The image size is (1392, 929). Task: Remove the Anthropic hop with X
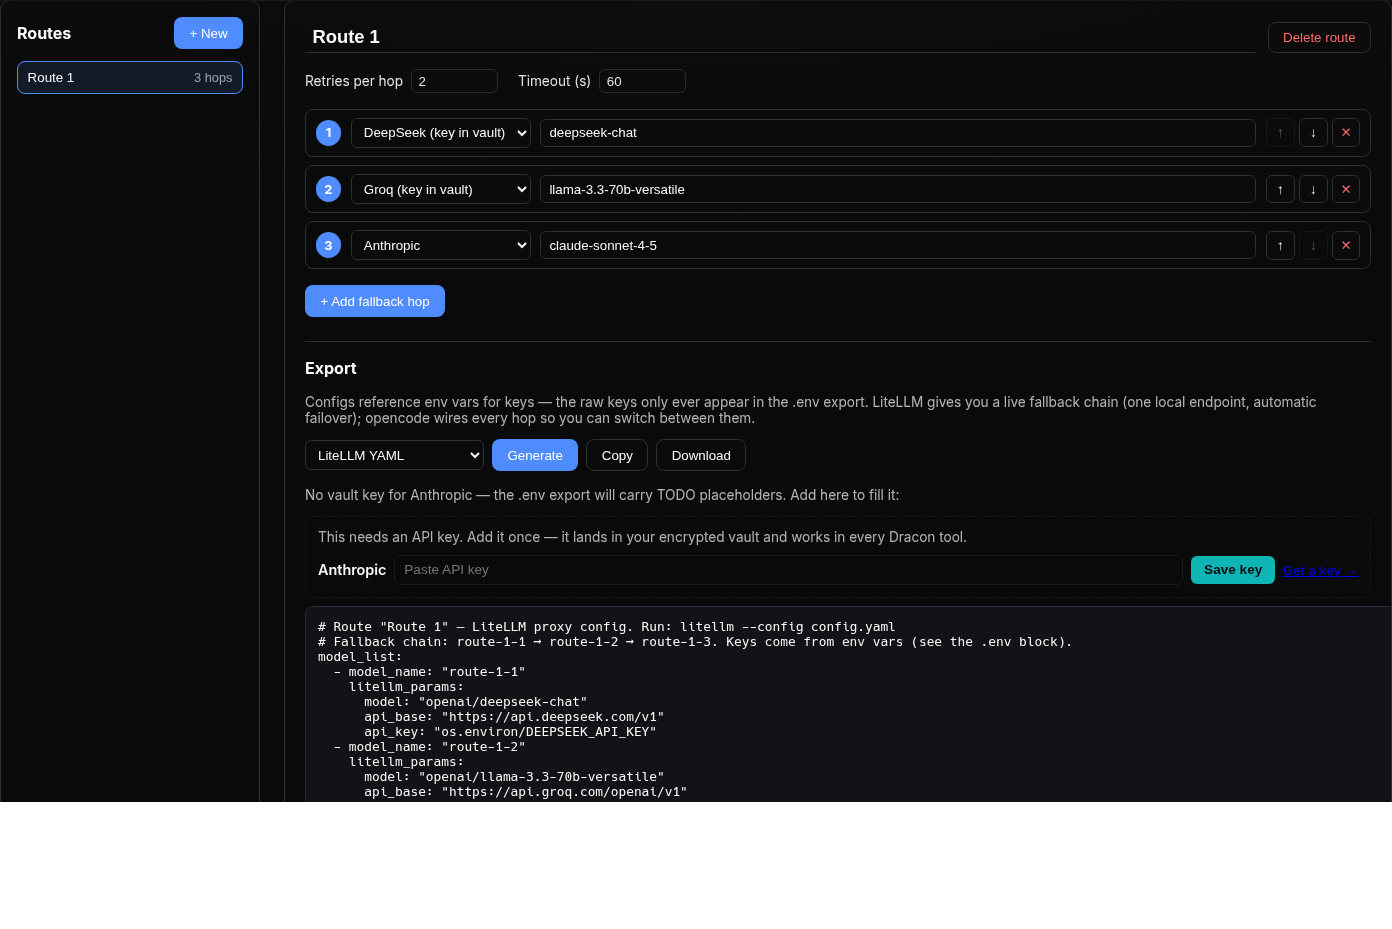1346,245
